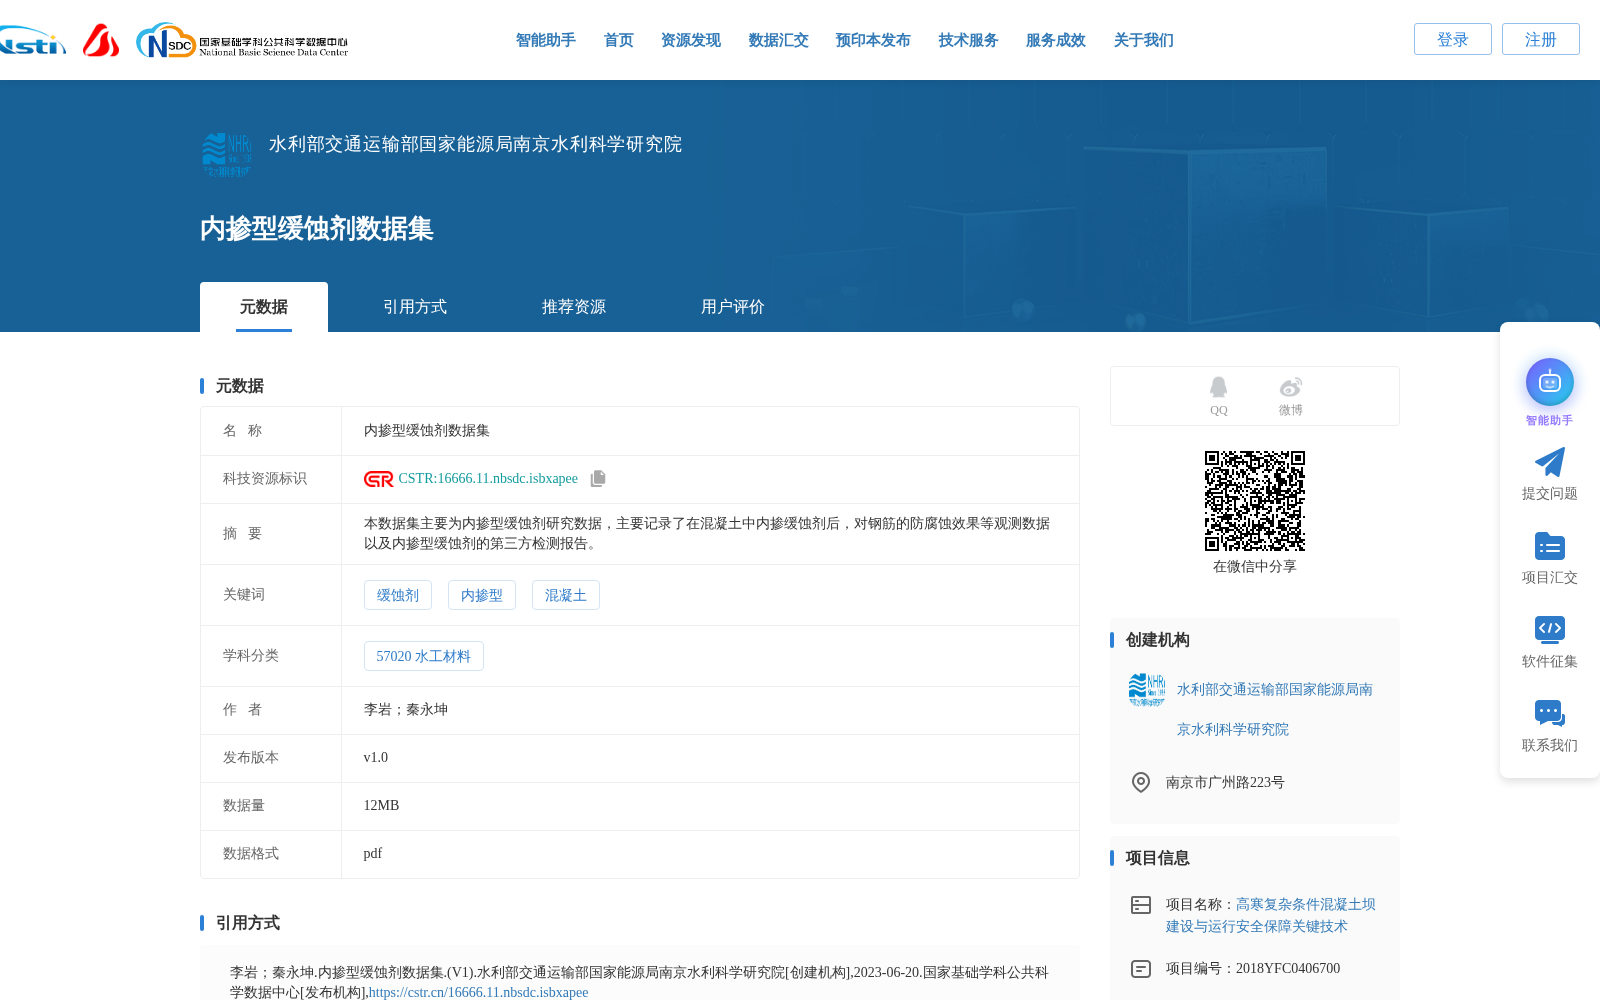1600x1000 pixels.
Task: Click the 57020 水工材料 subject tag
Action: click(x=424, y=656)
